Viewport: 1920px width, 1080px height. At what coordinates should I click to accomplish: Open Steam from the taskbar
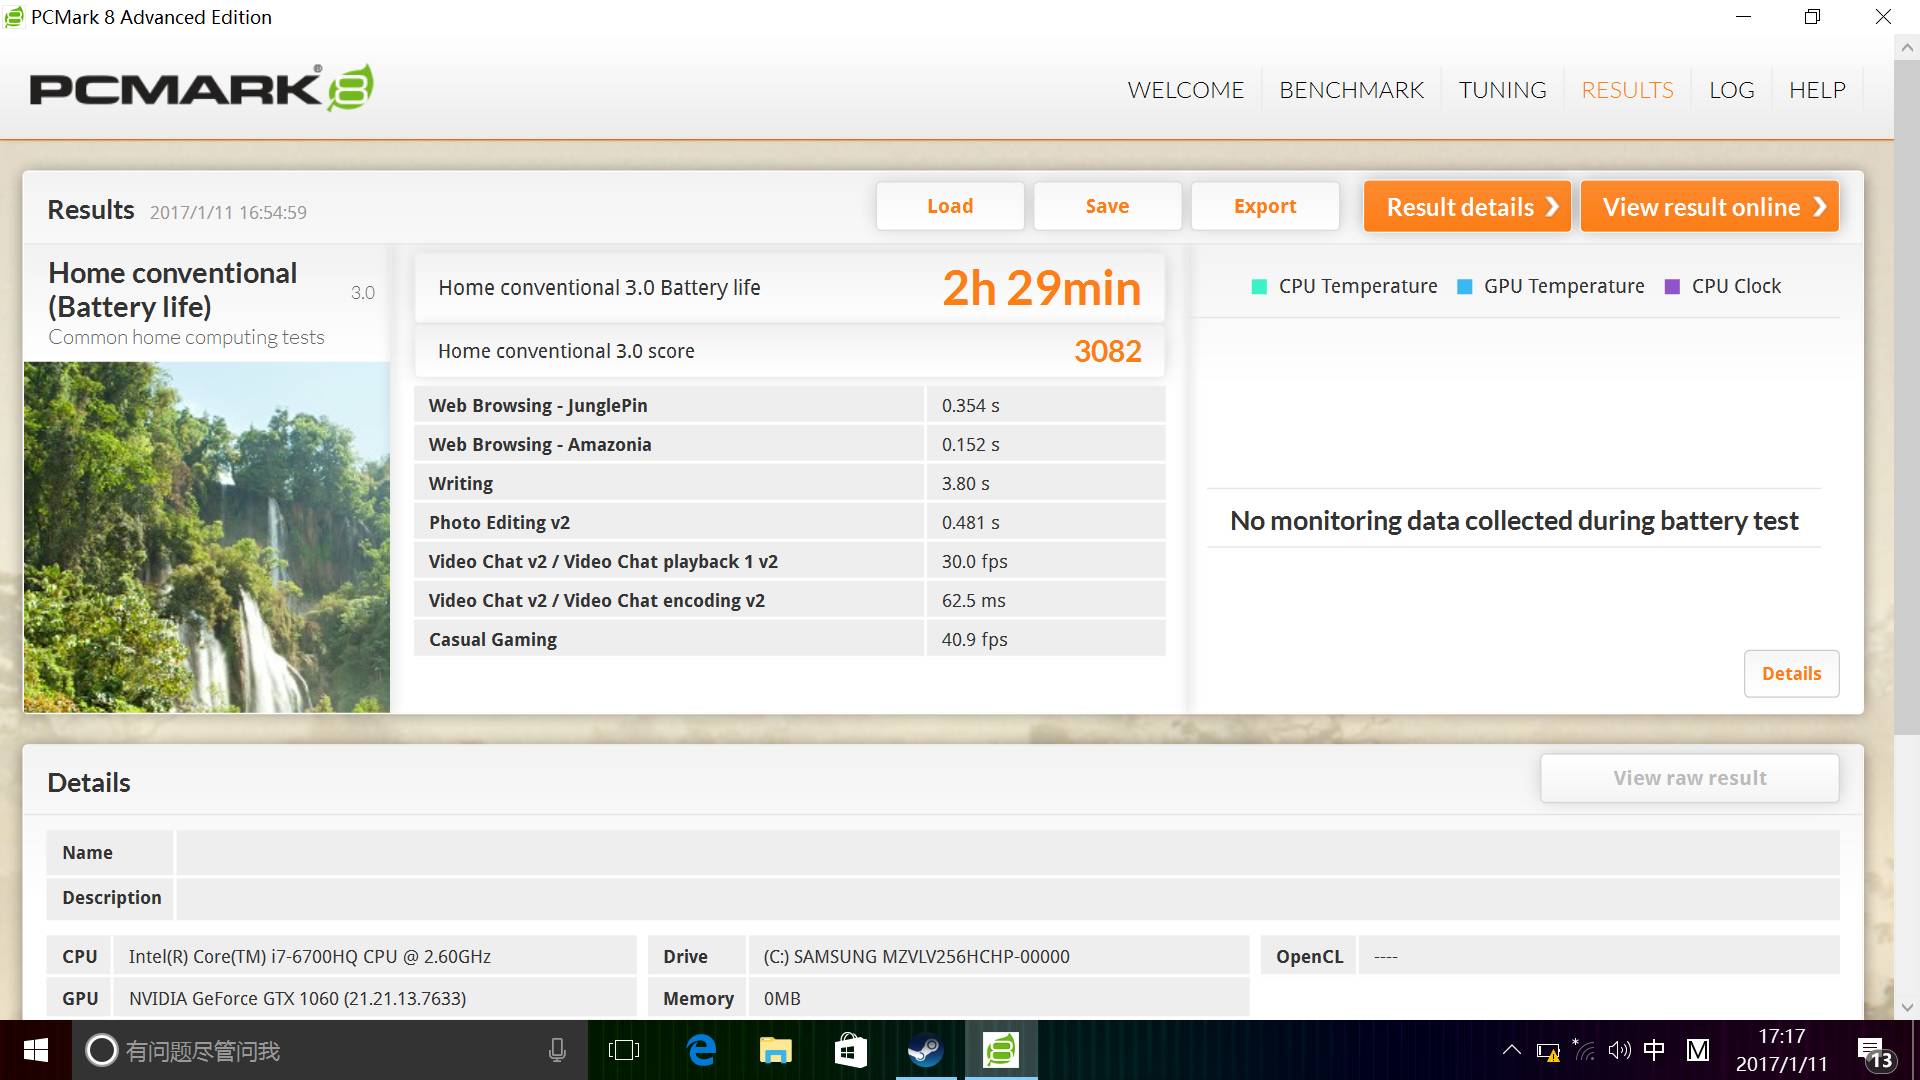click(x=925, y=1050)
